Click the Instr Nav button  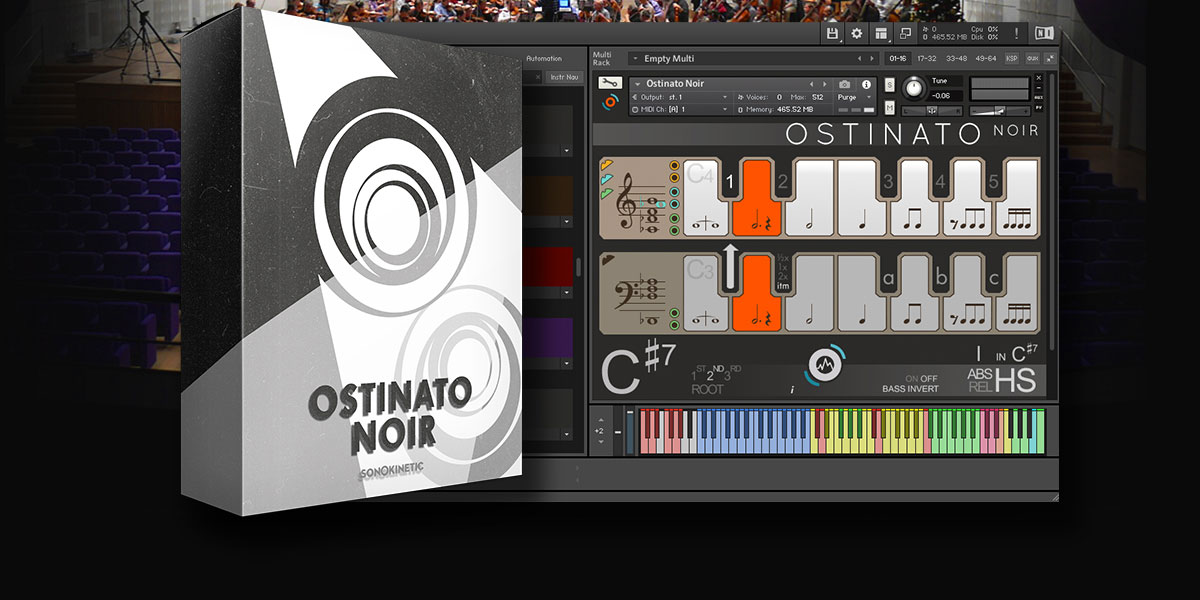coord(564,77)
